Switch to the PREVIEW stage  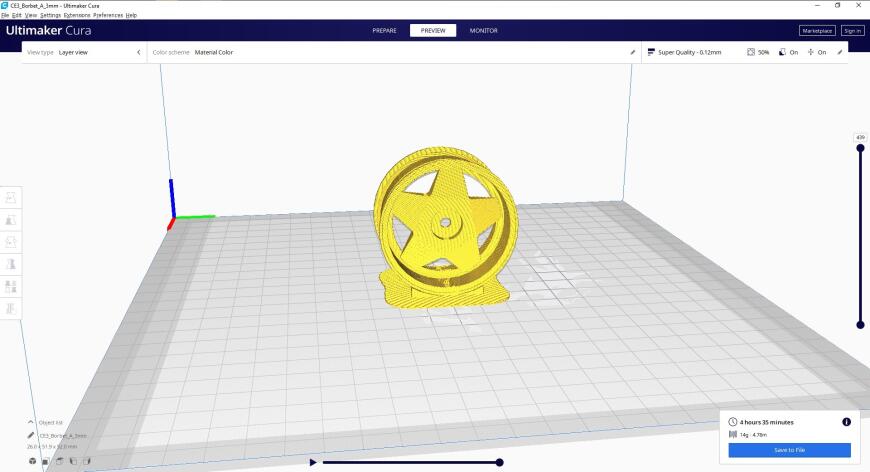click(433, 31)
